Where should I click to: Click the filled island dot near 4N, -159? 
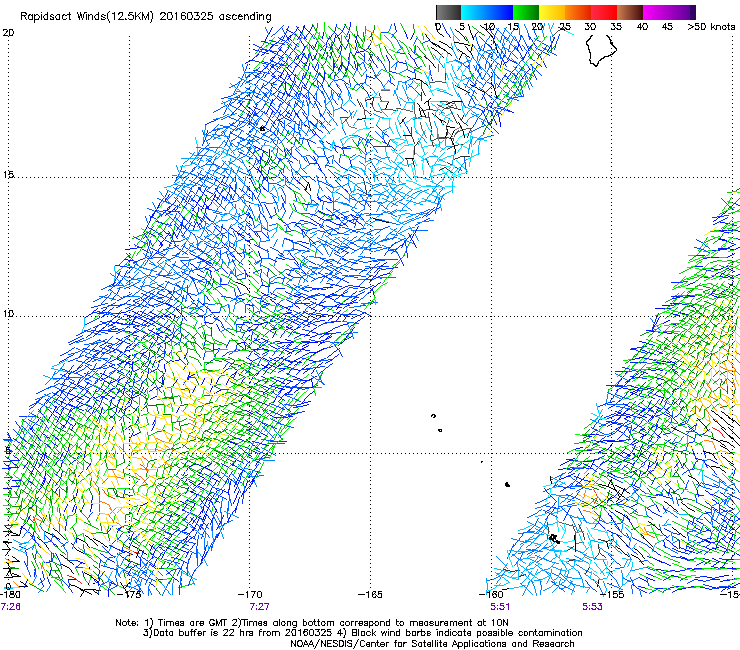pos(507,484)
